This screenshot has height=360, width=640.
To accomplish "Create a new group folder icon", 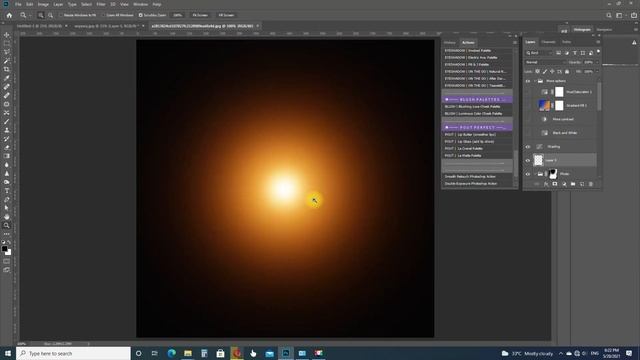I will (573, 184).
